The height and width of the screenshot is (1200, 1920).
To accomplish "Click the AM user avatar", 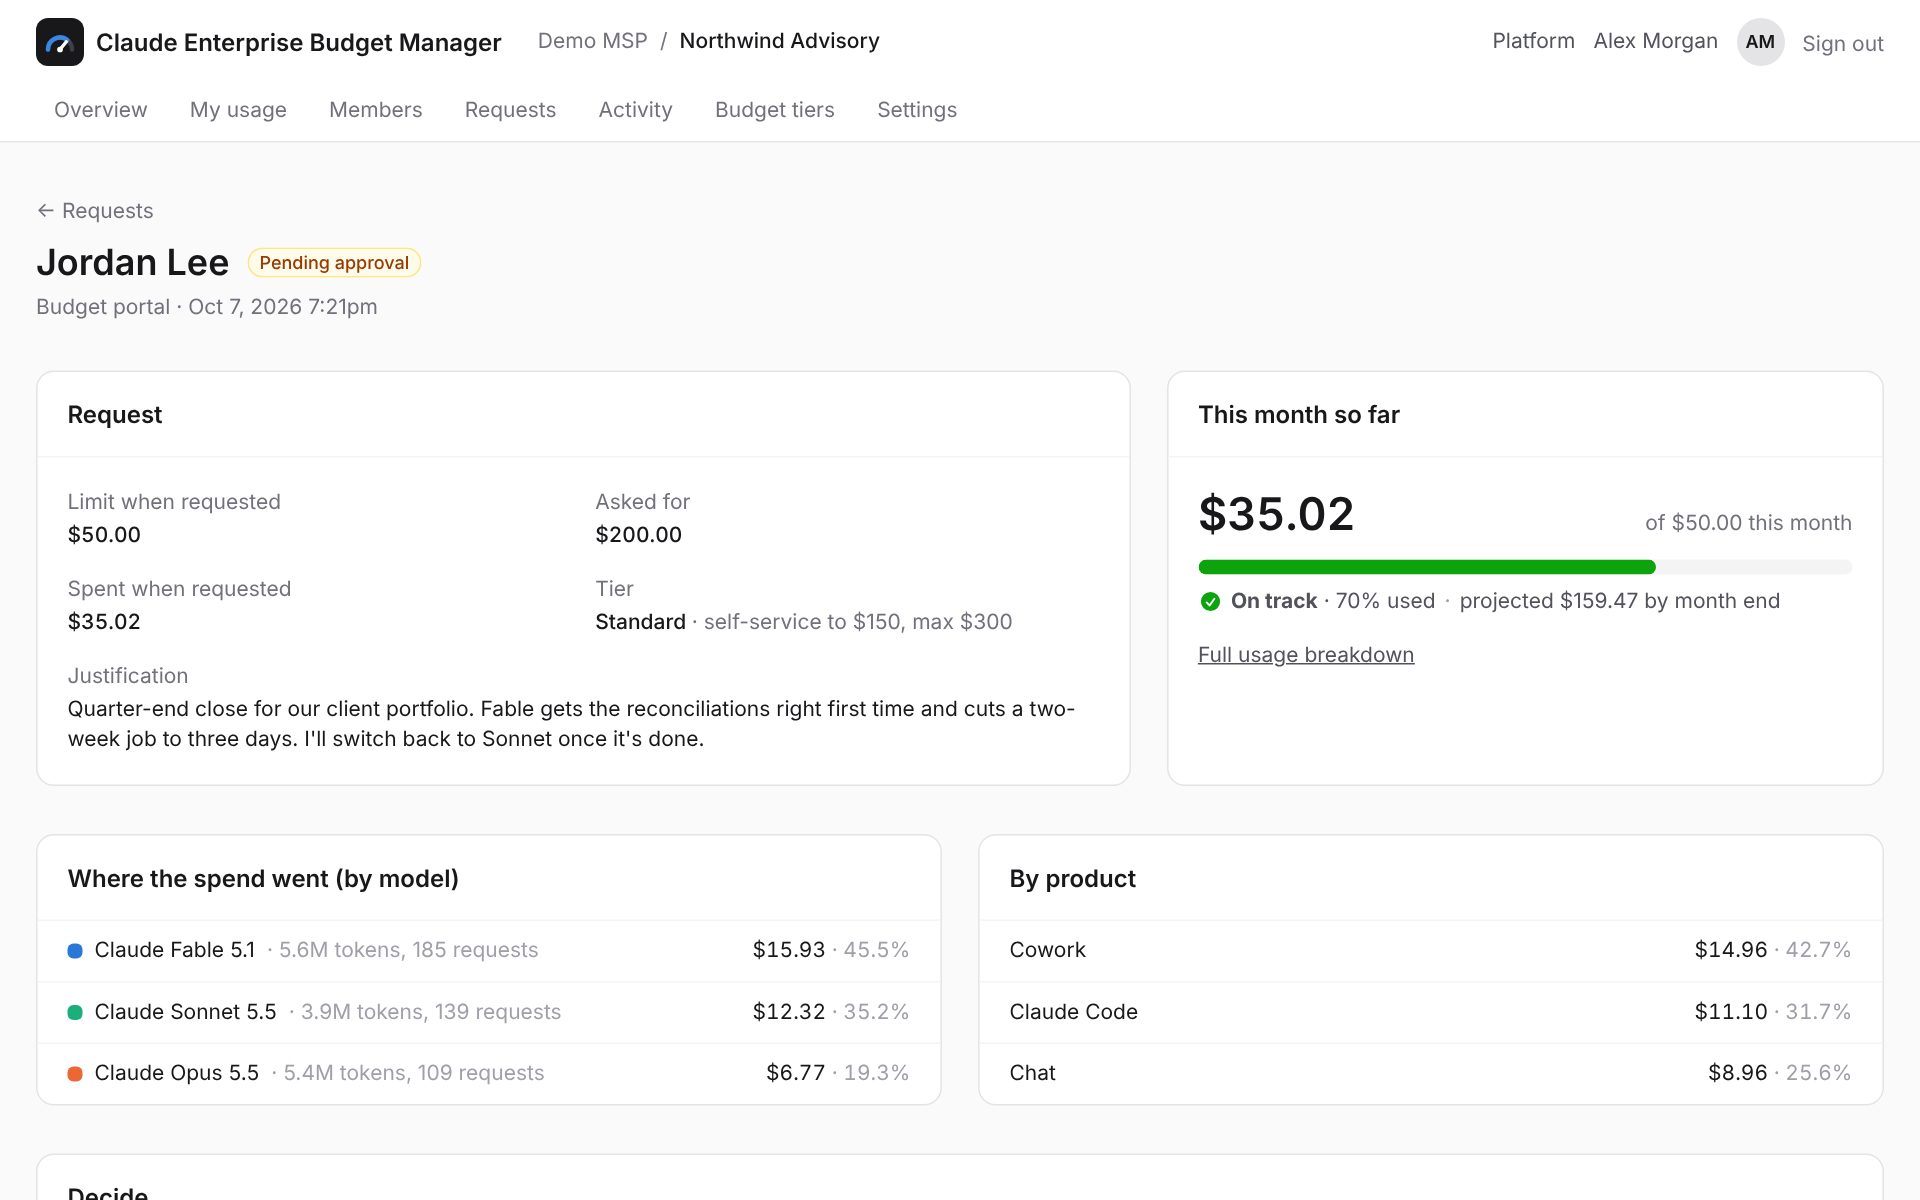I will (x=1760, y=42).
